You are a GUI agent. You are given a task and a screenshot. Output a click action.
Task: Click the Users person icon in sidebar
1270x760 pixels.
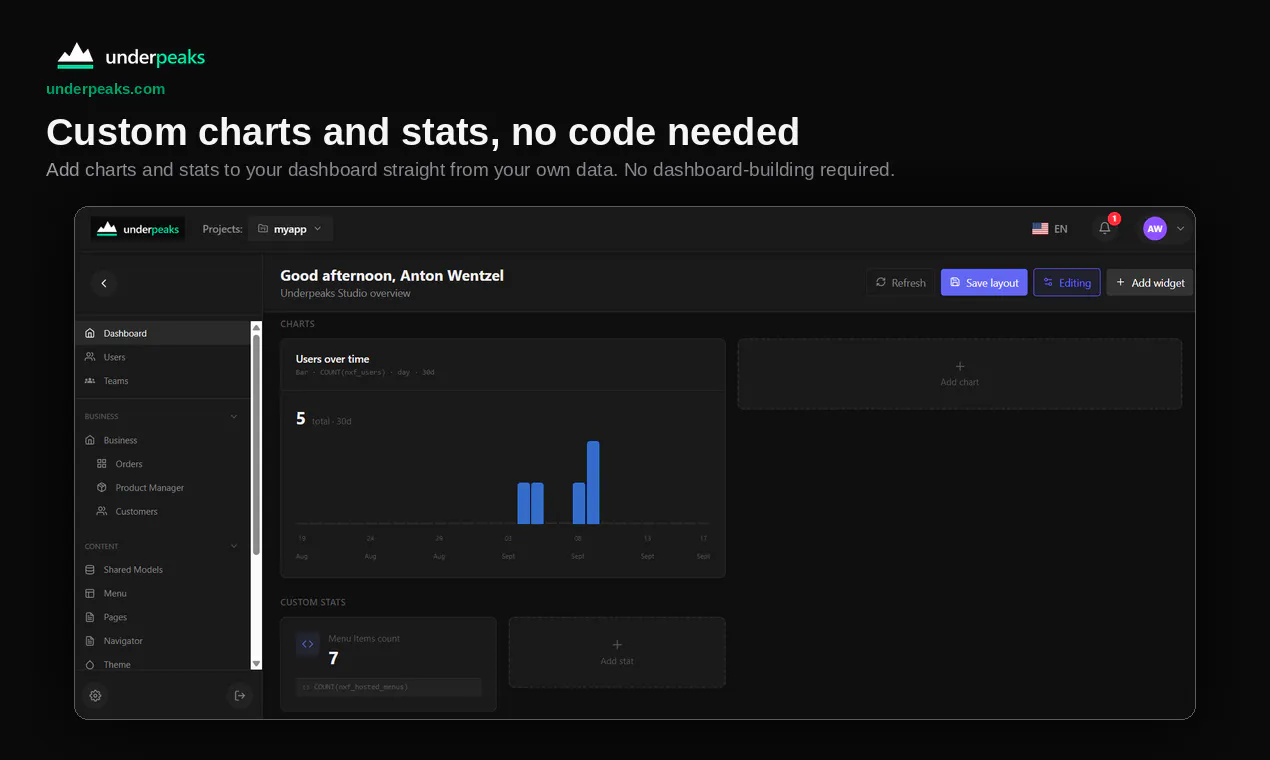coord(90,357)
